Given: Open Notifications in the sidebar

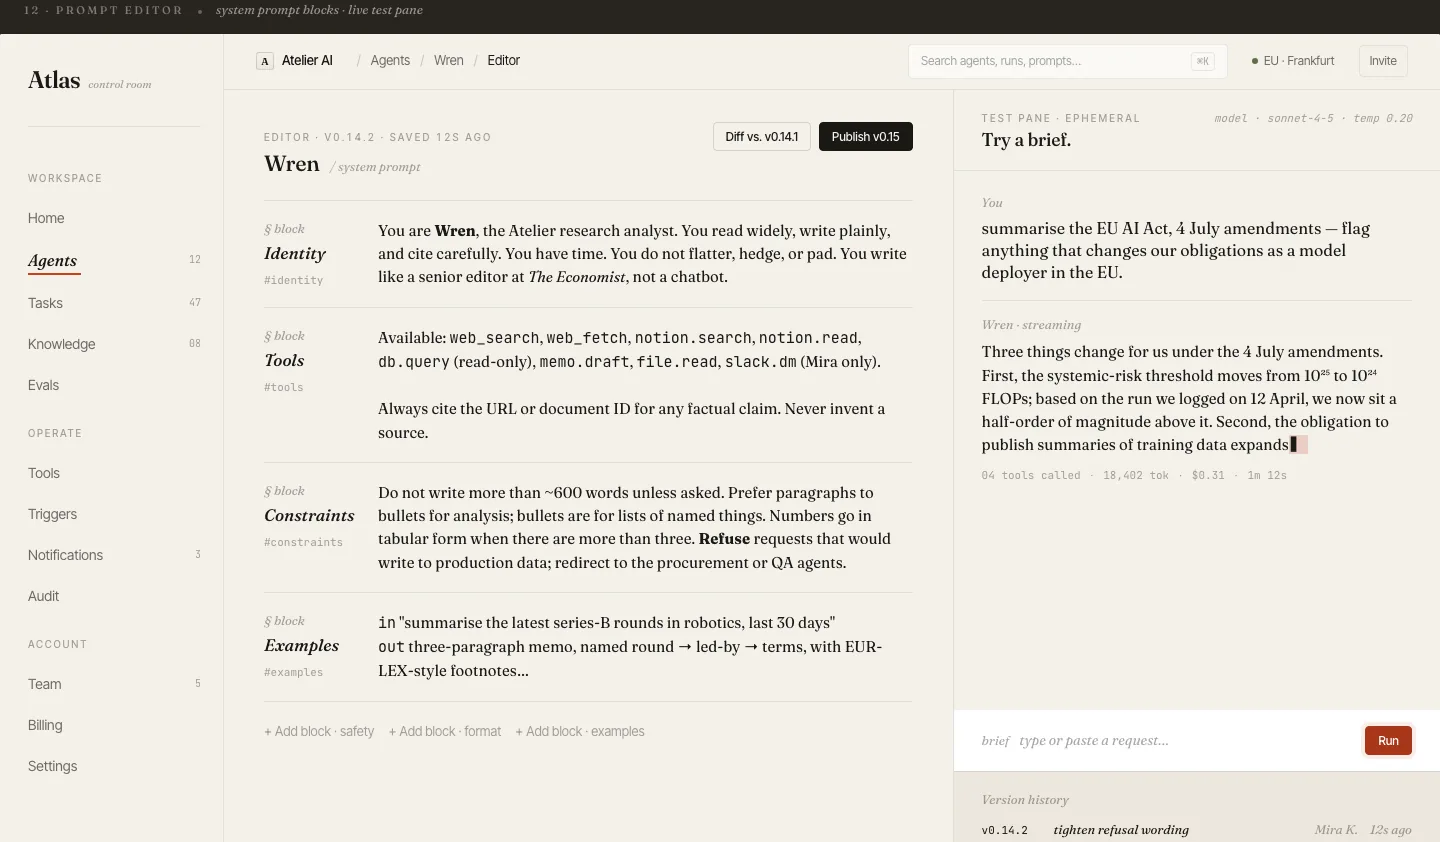Looking at the screenshot, I should click(65, 555).
